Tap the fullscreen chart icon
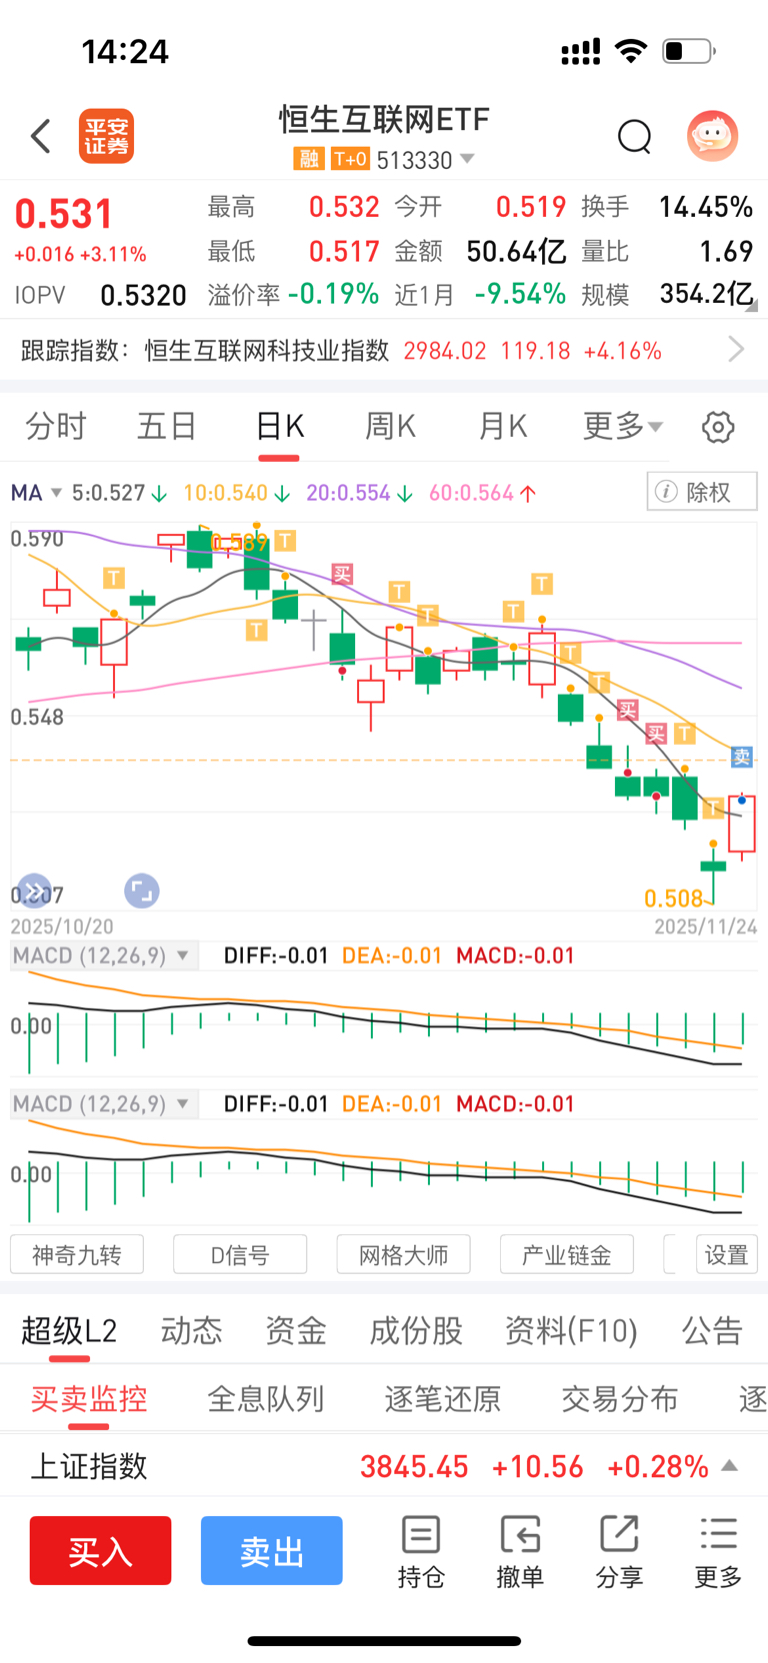This screenshot has width=768, height=1663. (x=141, y=890)
